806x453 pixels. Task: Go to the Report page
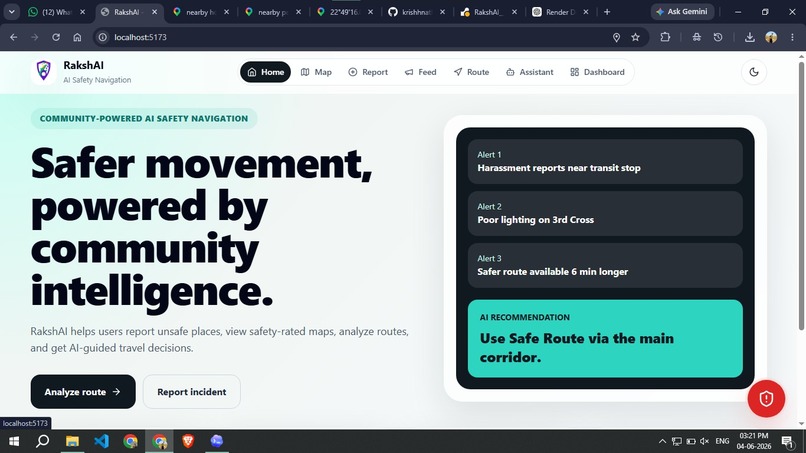point(368,72)
